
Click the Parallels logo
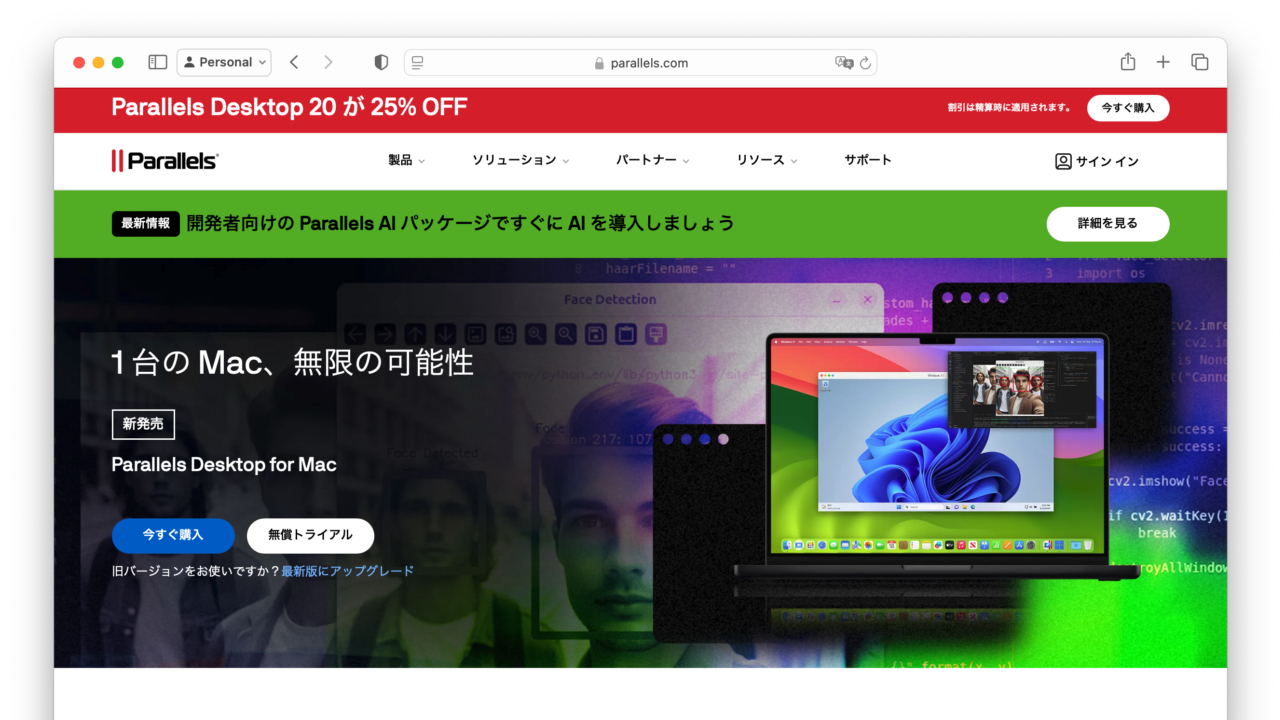point(165,160)
